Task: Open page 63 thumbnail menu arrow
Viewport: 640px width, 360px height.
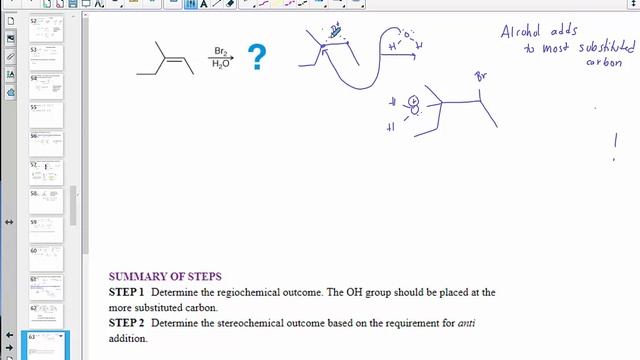Action: pyautogui.click(x=61, y=336)
